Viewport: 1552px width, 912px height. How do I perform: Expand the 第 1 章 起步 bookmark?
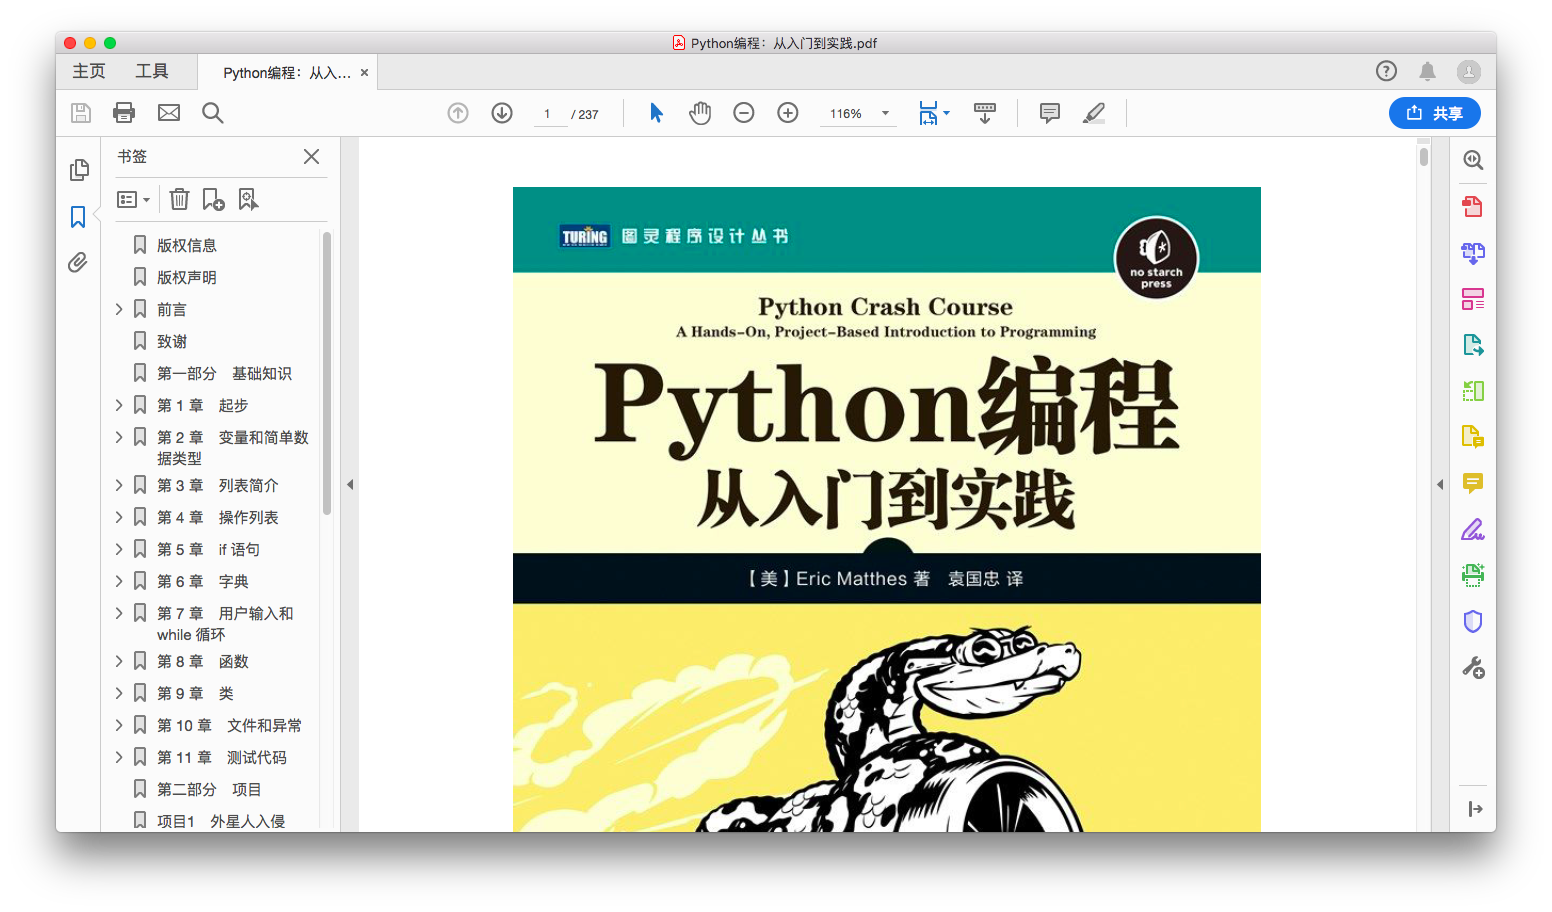pyautogui.click(x=119, y=405)
